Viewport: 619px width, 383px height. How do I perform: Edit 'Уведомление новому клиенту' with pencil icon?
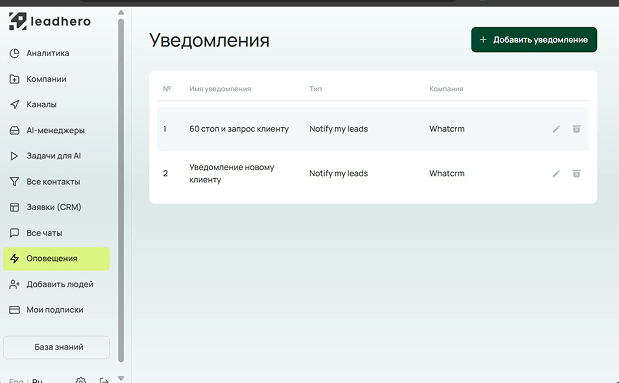pyautogui.click(x=556, y=174)
